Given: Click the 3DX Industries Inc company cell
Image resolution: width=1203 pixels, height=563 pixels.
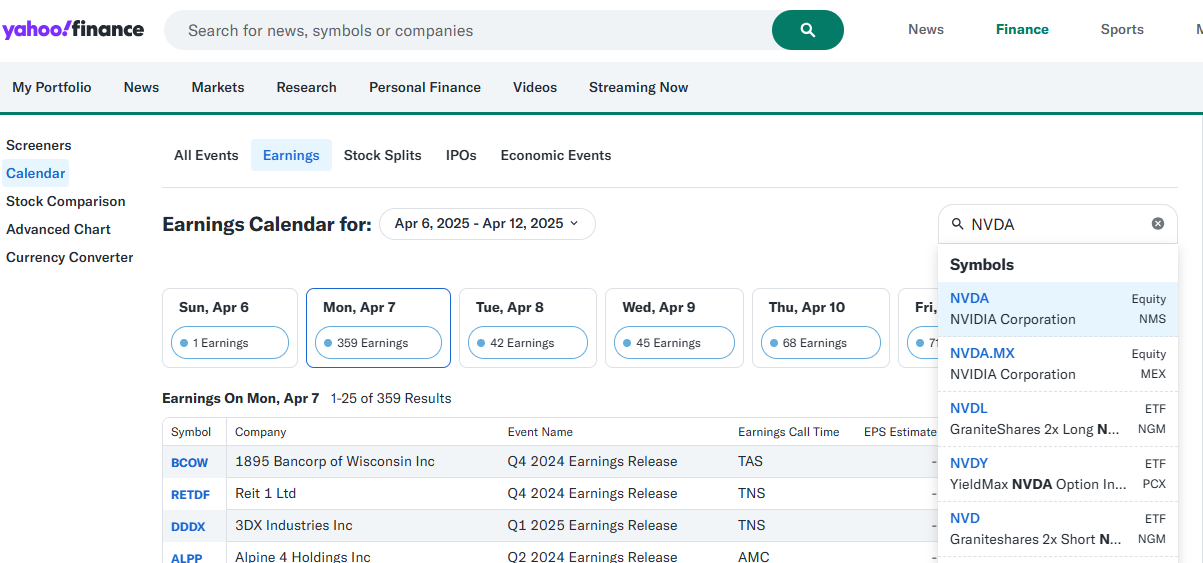Looking at the screenshot, I should [294, 525].
